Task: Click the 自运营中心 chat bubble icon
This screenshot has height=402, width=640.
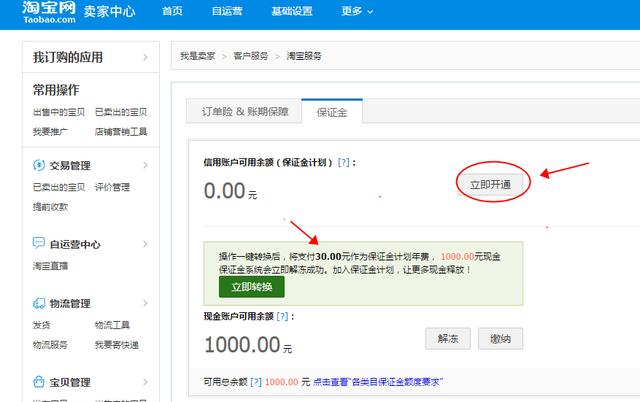Action: [39, 243]
